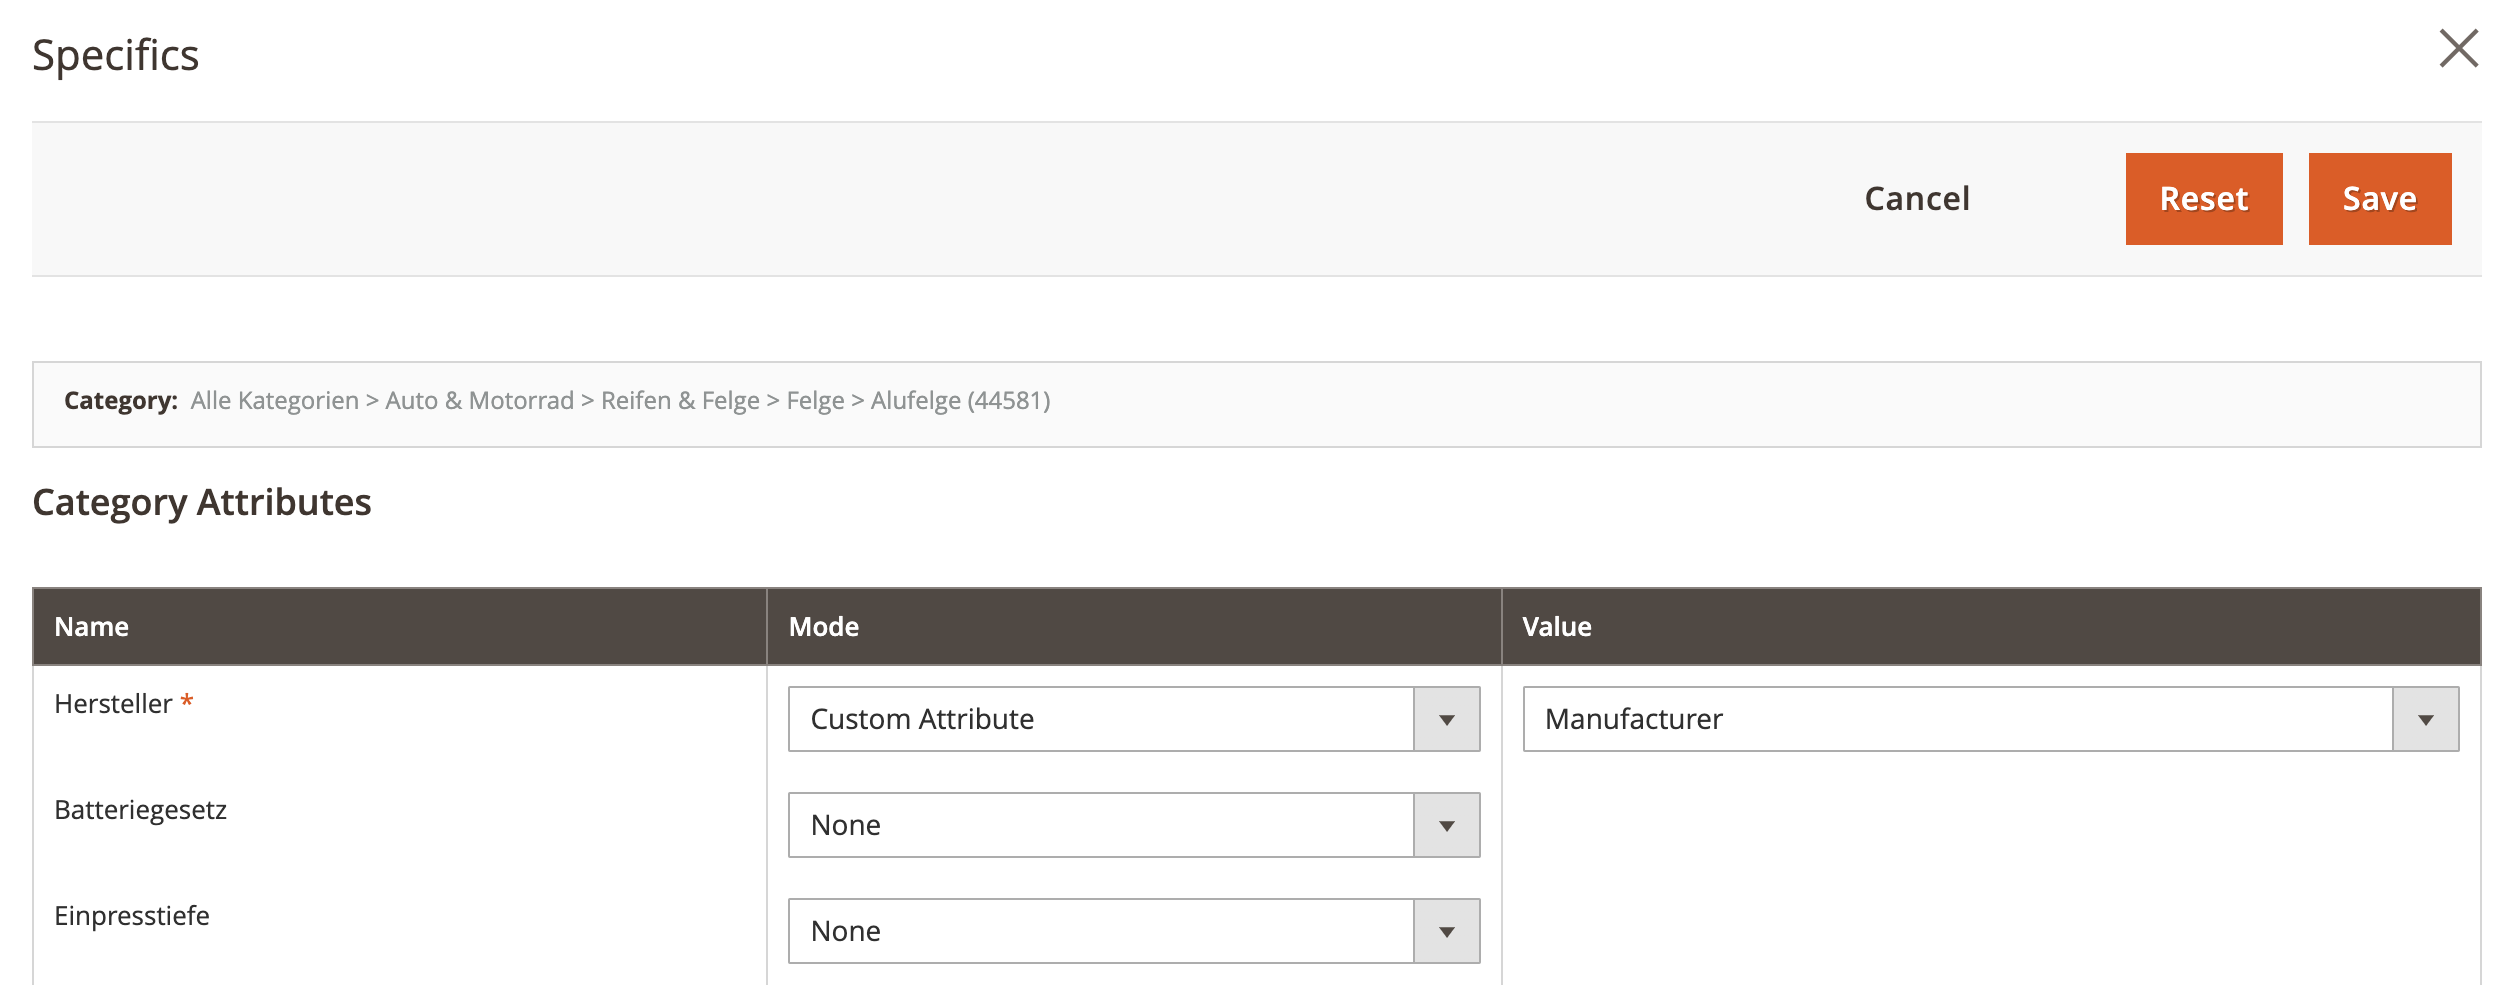Save the category attribute settings
Viewport: 2518px width, 985px height.
(x=2379, y=199)
